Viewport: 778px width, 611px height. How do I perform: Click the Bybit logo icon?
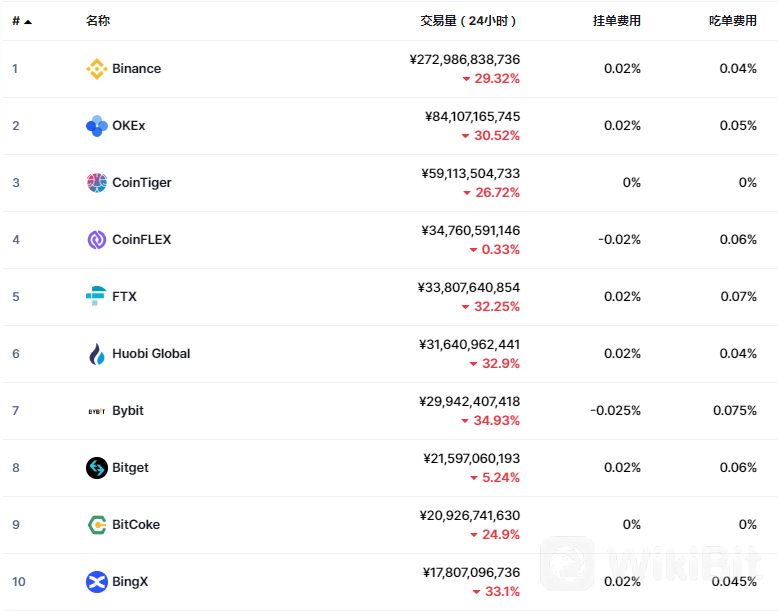pyautogui.click(x=97, y=411)
